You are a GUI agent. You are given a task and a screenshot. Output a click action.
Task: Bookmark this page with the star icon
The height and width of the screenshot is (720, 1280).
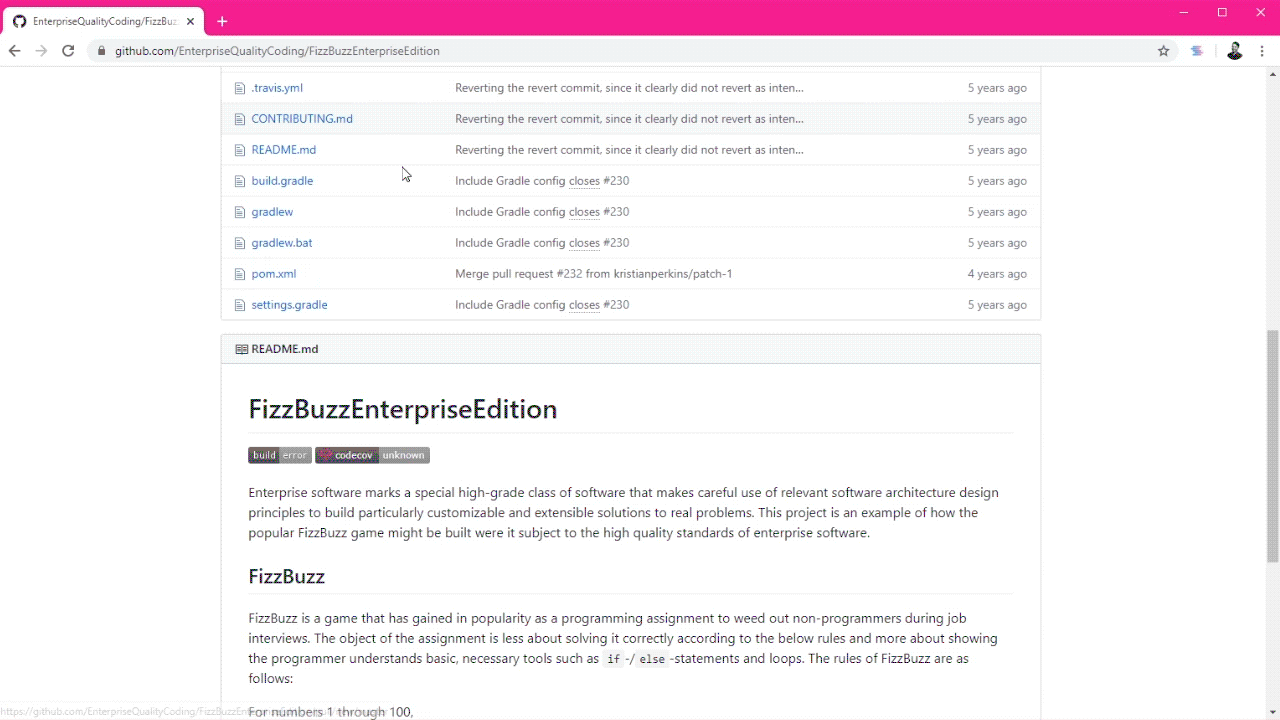coord(1163,51)
